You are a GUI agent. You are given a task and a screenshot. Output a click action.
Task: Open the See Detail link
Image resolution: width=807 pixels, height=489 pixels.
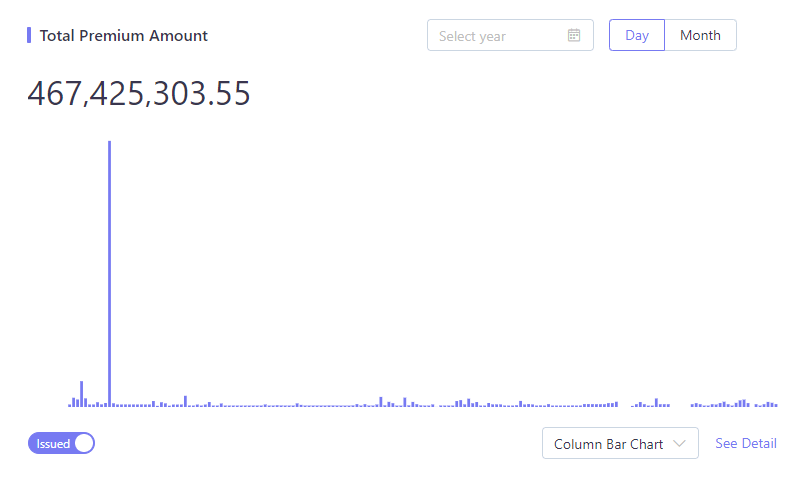pos(746,443)
